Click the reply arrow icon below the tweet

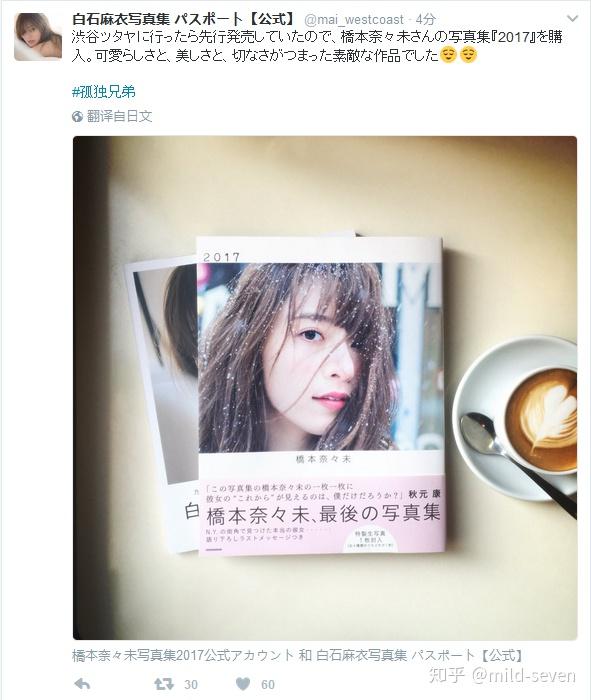point(82,684)
